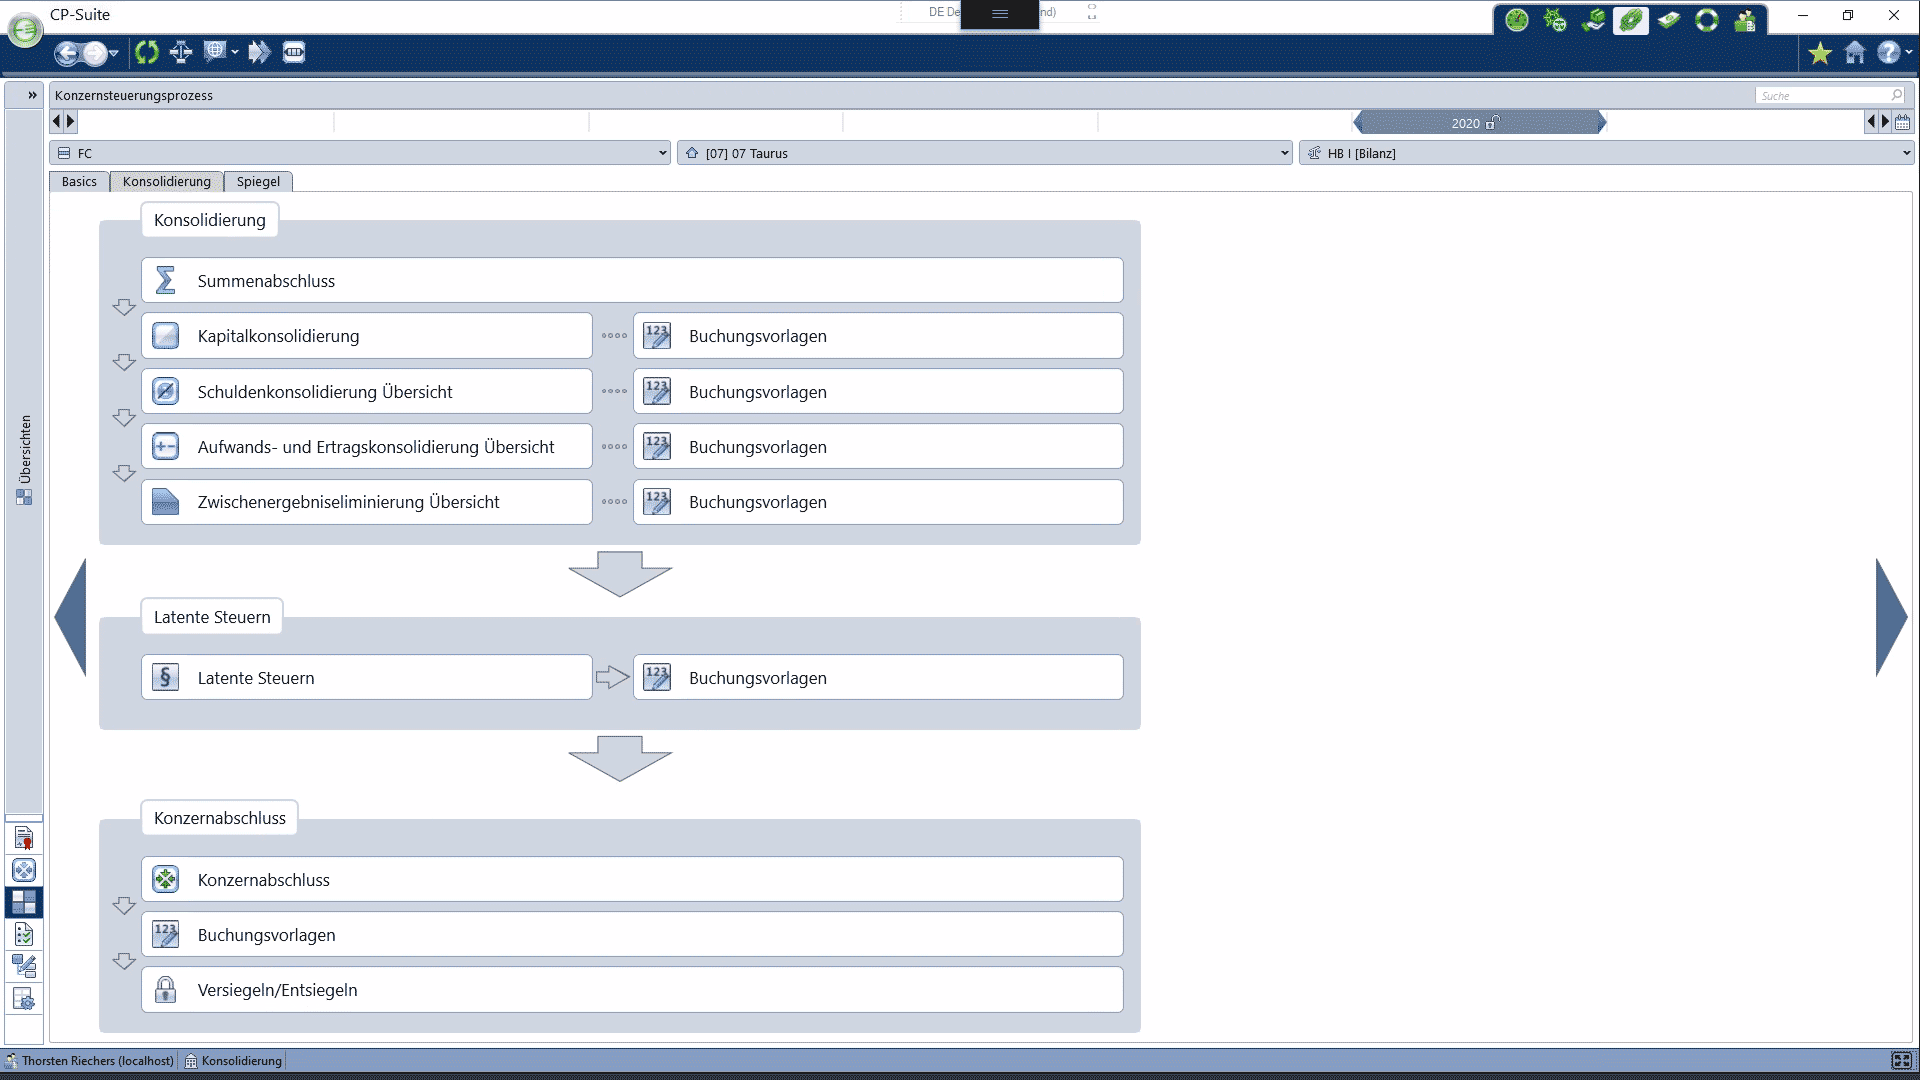Click the CP-Suite application logo button

25,30
